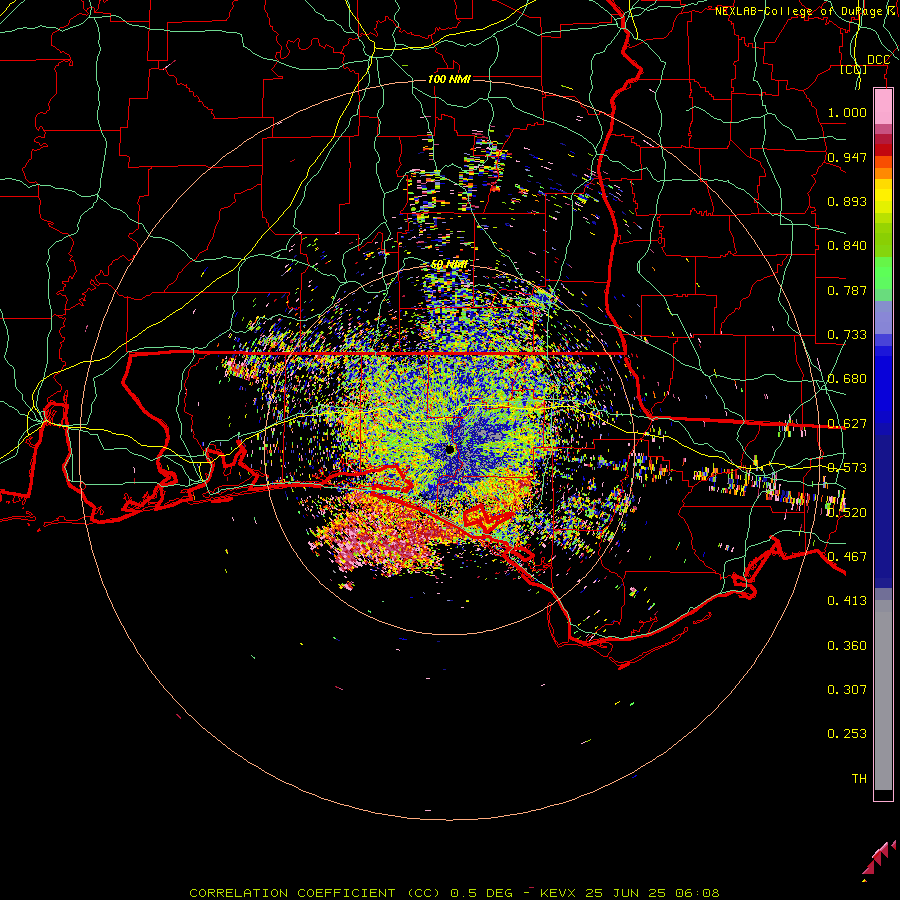
Task: Click the 0.520 scale value
Action: click(x=847, y=513)
